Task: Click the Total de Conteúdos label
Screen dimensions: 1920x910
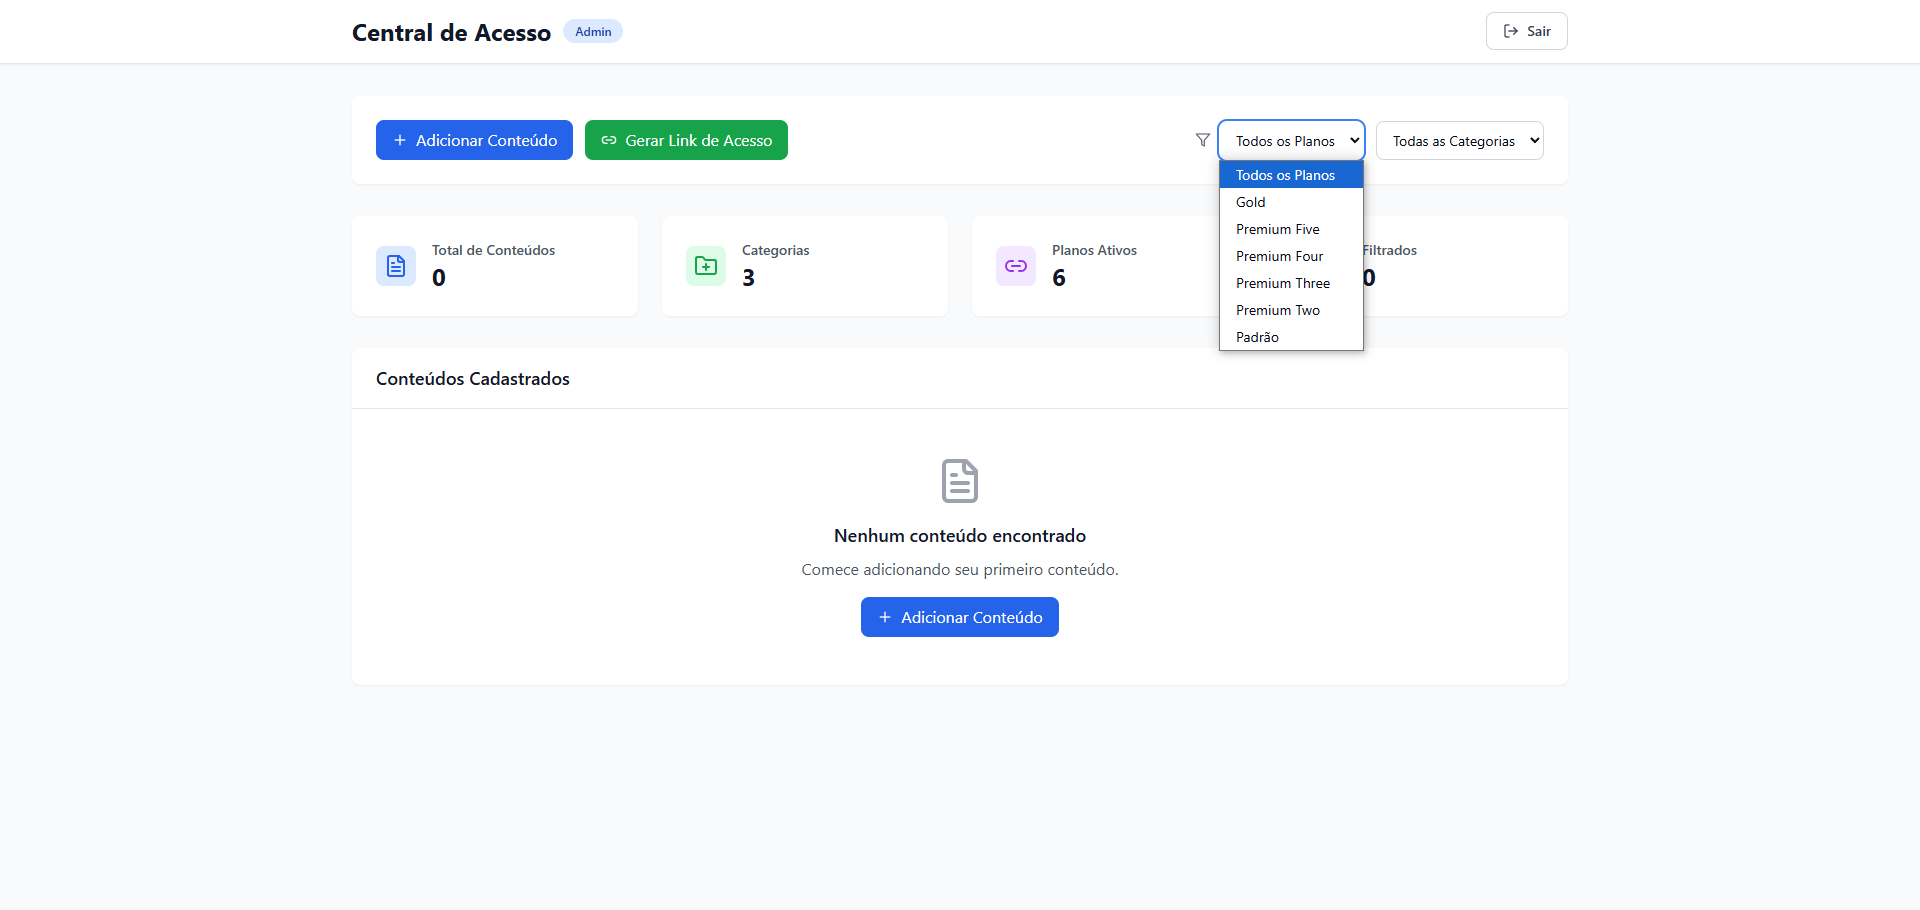Action: pyautogui.click(x=493, y=250)
